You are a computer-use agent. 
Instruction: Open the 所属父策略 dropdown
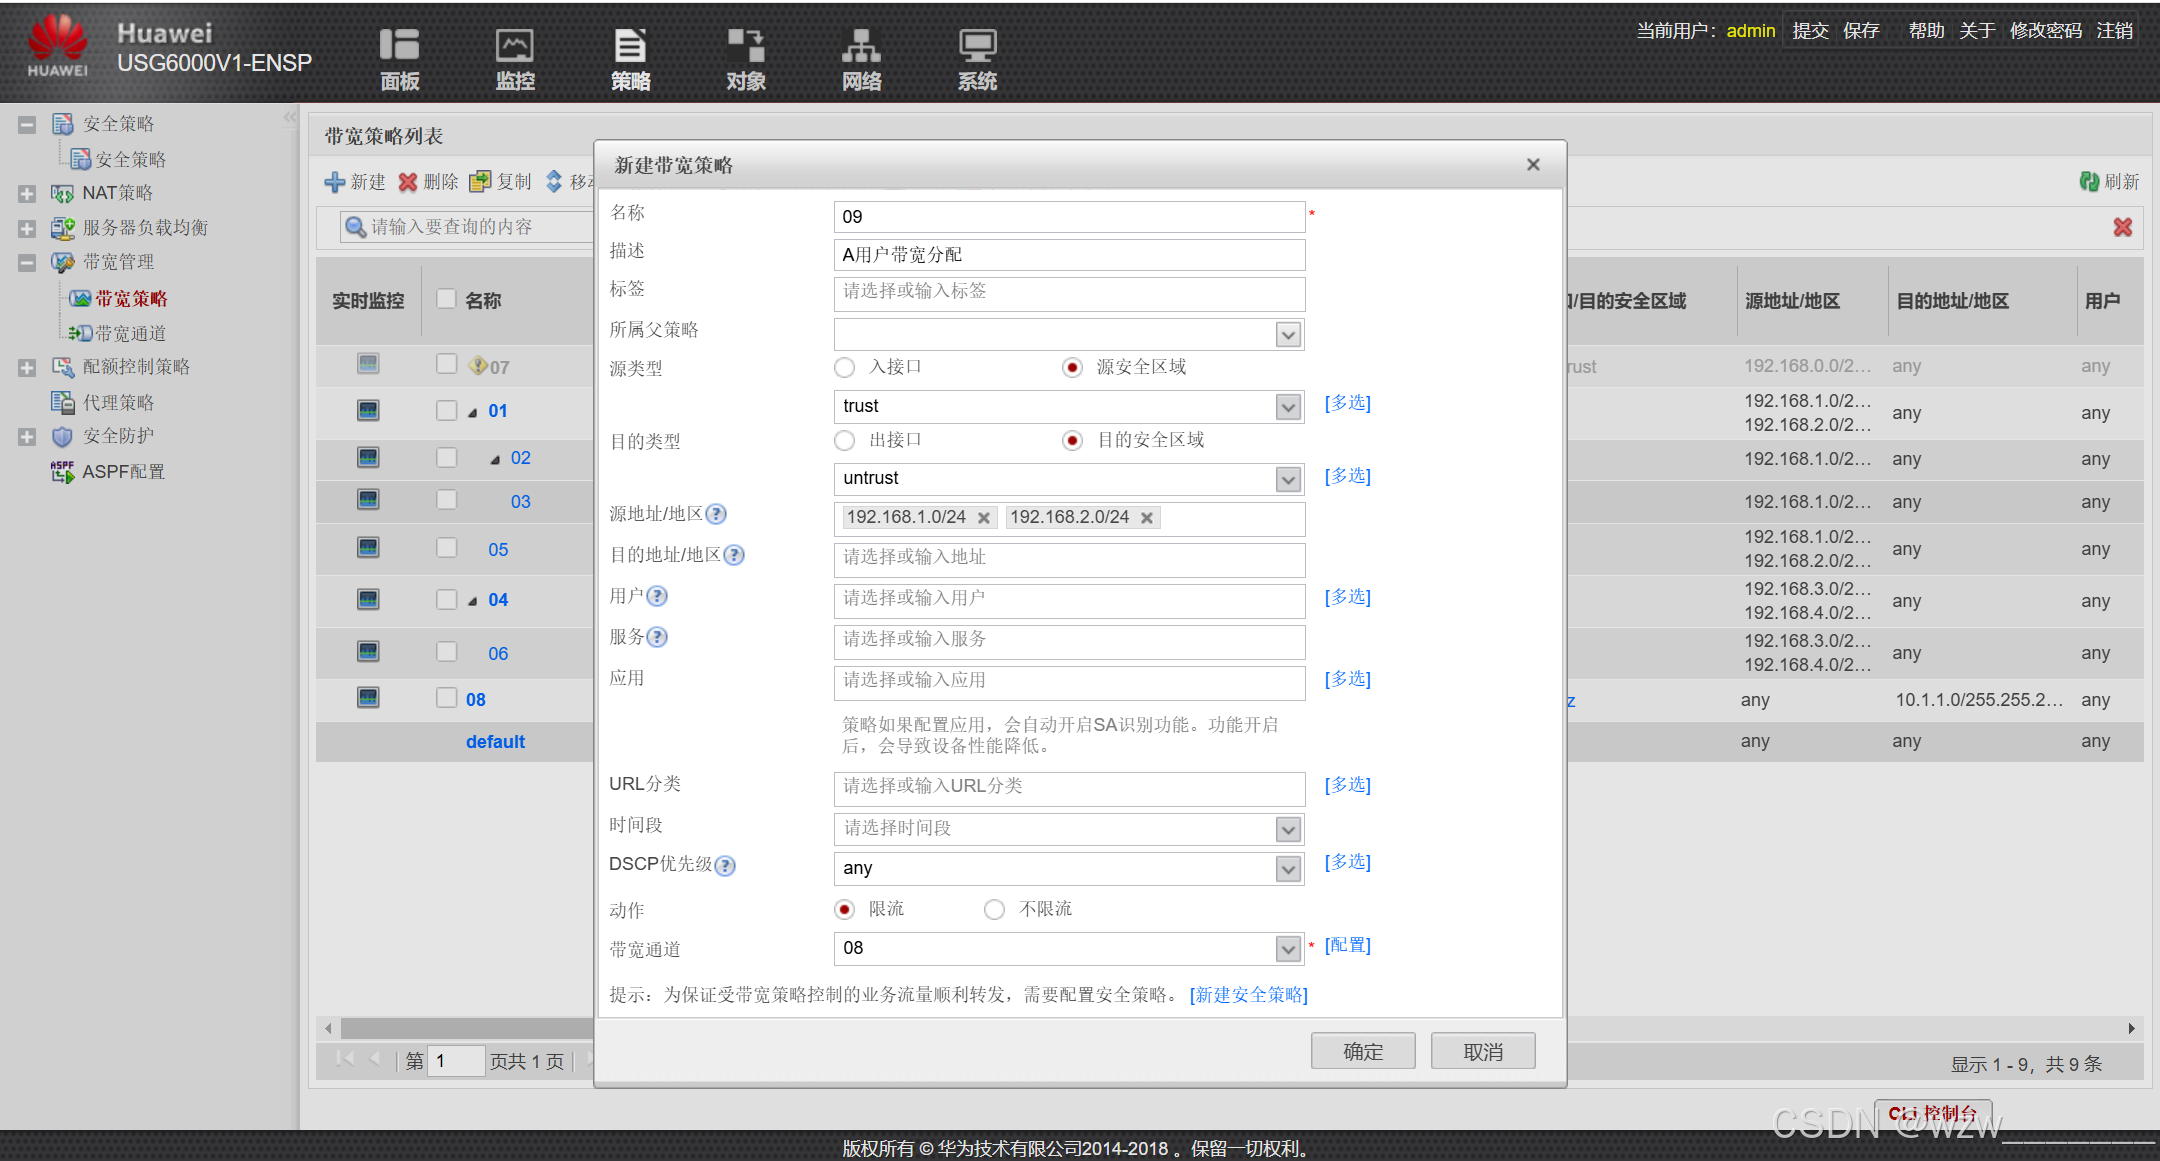click(x=1288, y=335)
